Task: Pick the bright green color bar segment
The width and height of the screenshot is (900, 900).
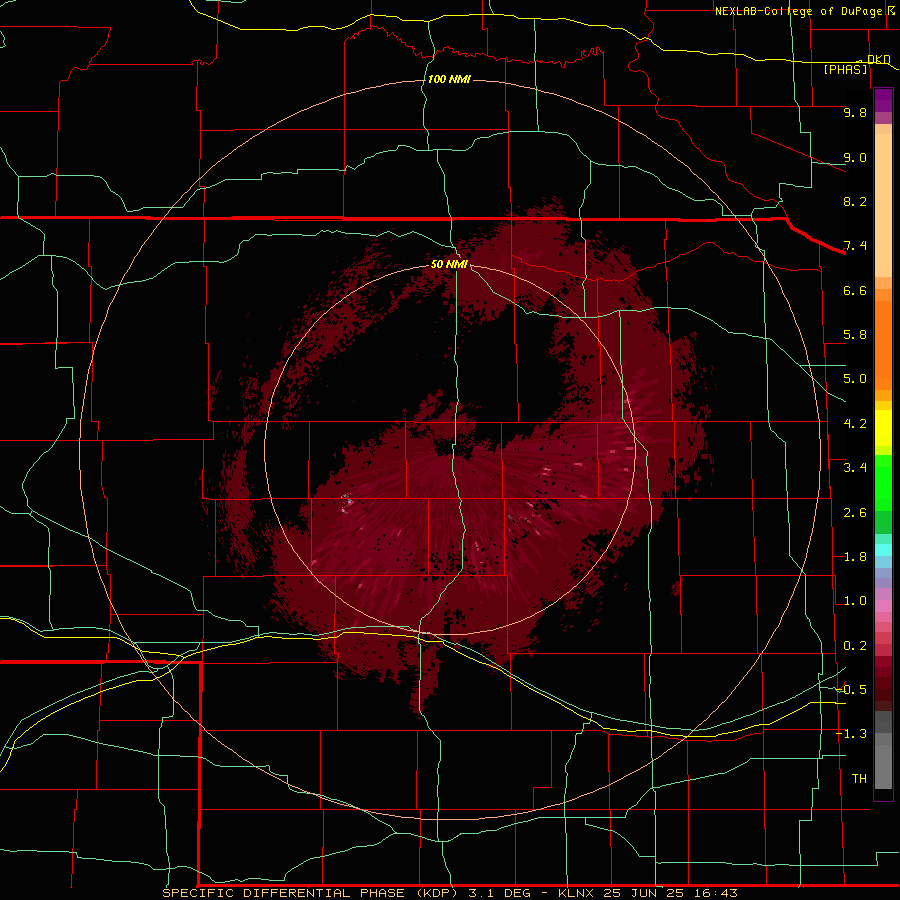Action: pyautogui.click(x=883, y=483)
